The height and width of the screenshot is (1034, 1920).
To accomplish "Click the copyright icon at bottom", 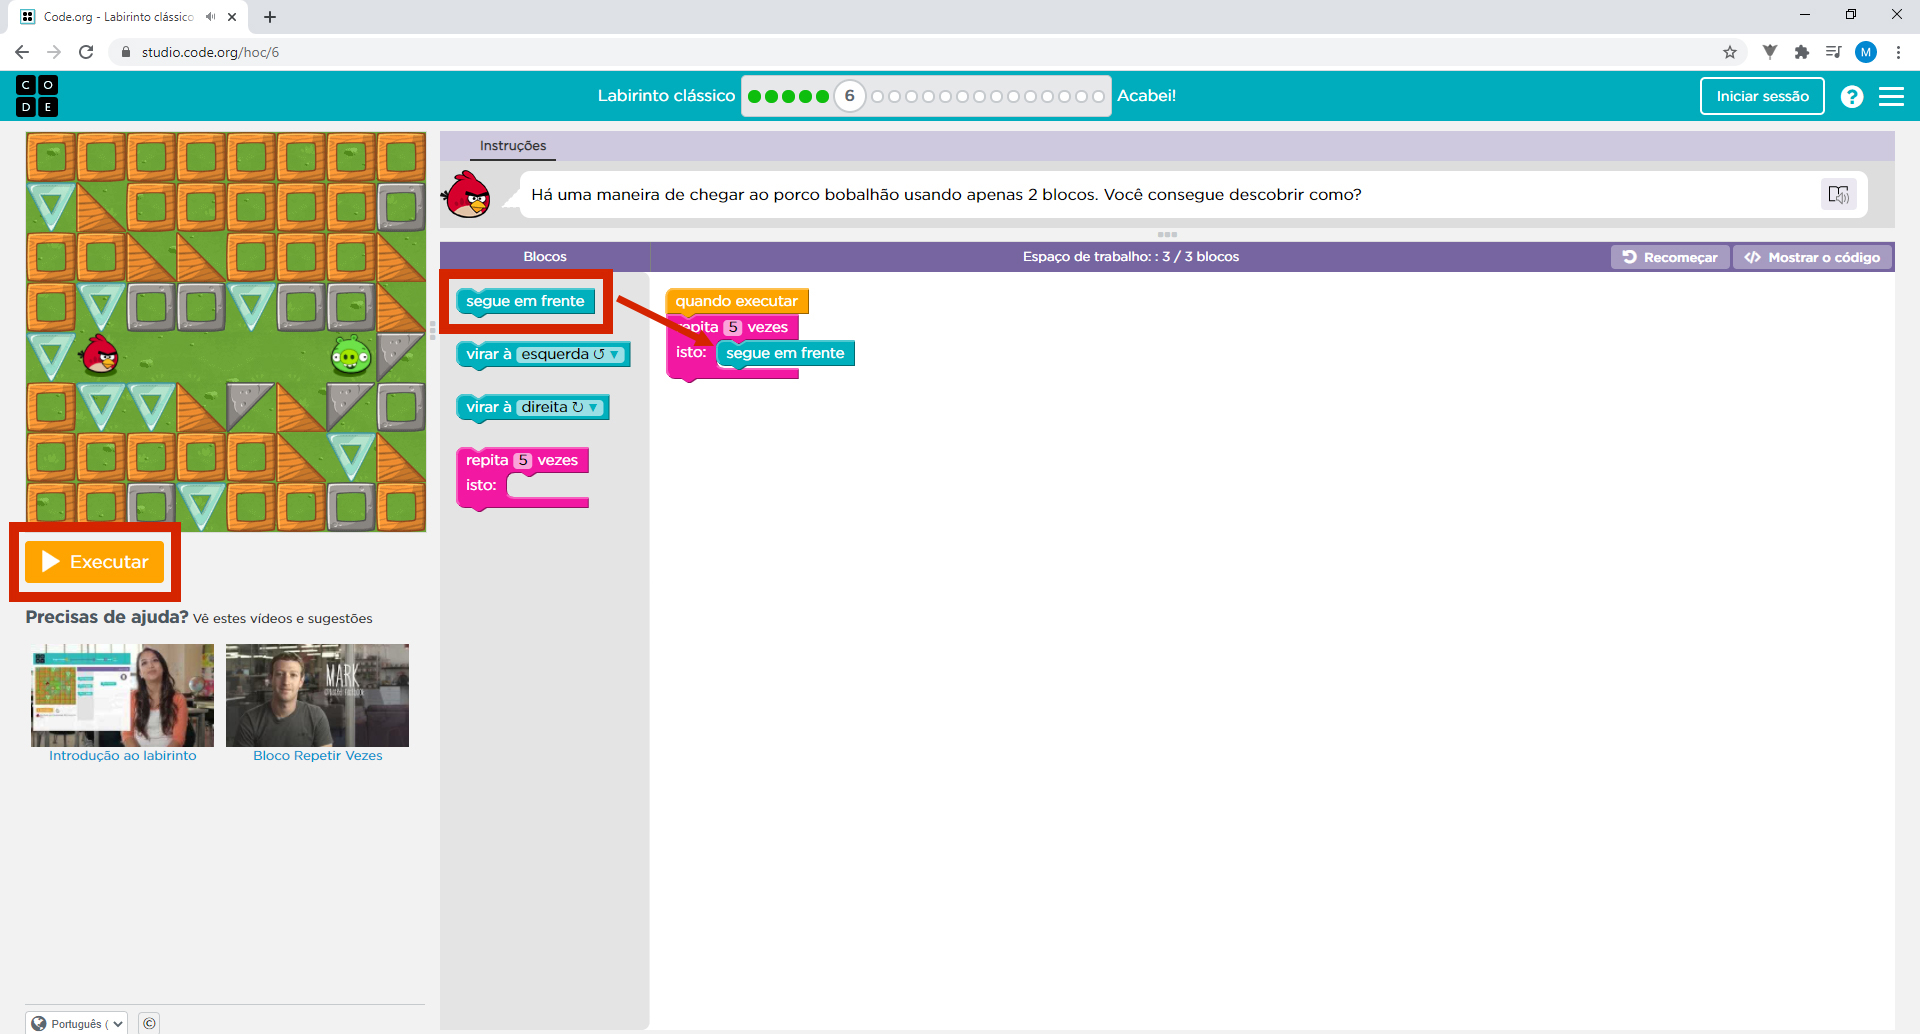I will point(149,1023).
